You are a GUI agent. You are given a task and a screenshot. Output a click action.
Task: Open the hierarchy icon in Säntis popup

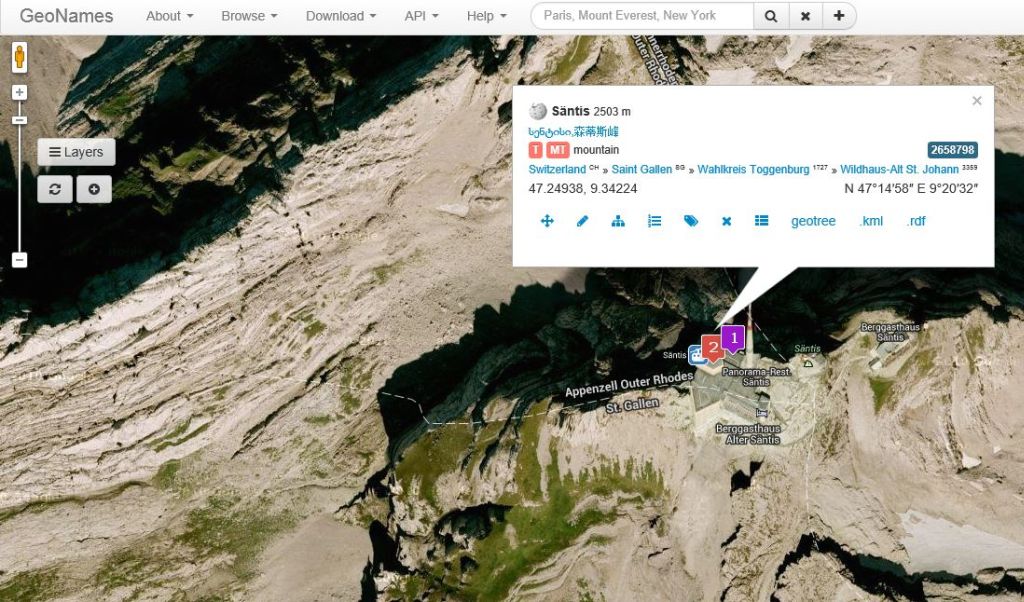pyautogui.click(x=618, y=221)
